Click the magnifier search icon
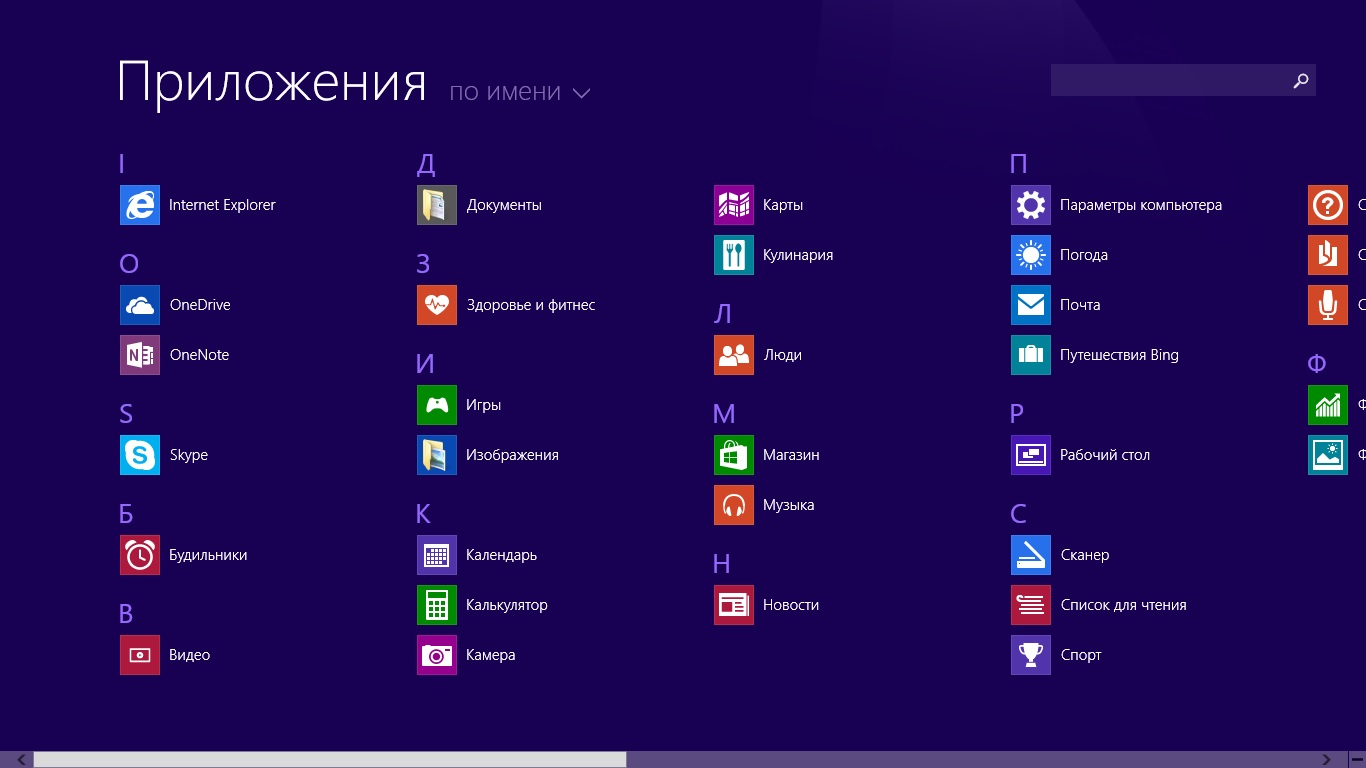This screenshot has width=1366, height=768. click(1301, 80)
